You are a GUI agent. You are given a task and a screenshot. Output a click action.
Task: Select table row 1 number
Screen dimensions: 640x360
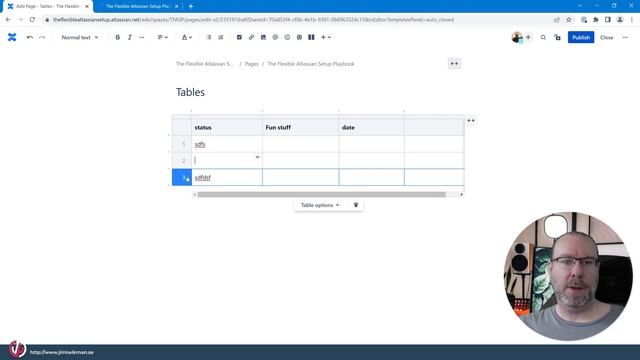tap(182, 144)
